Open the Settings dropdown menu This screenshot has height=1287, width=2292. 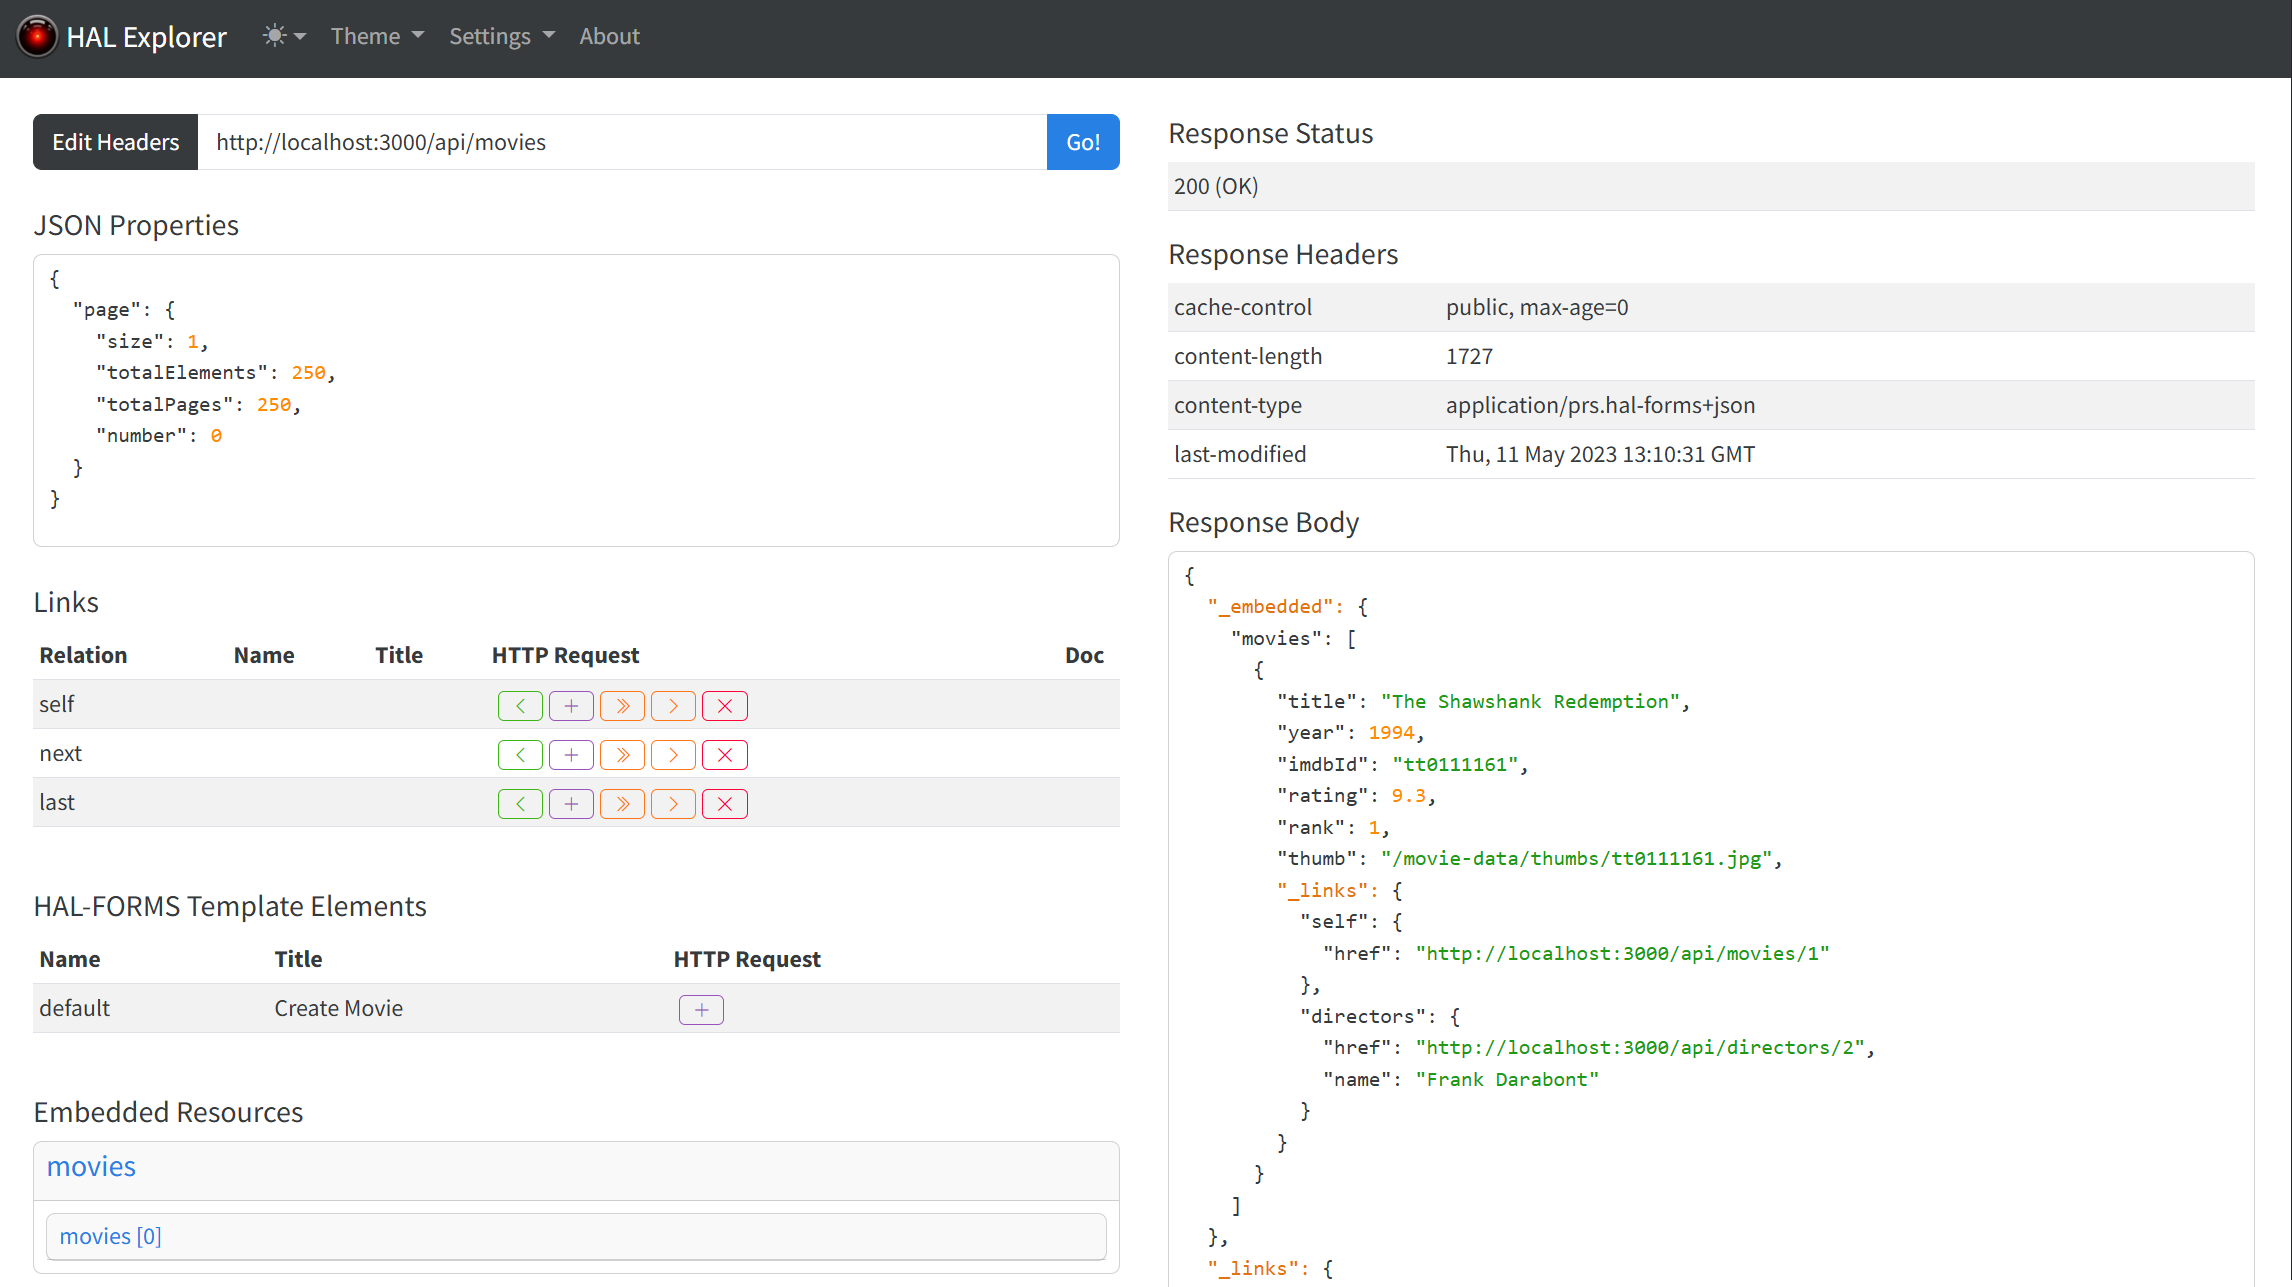click(x=501, y=37)
